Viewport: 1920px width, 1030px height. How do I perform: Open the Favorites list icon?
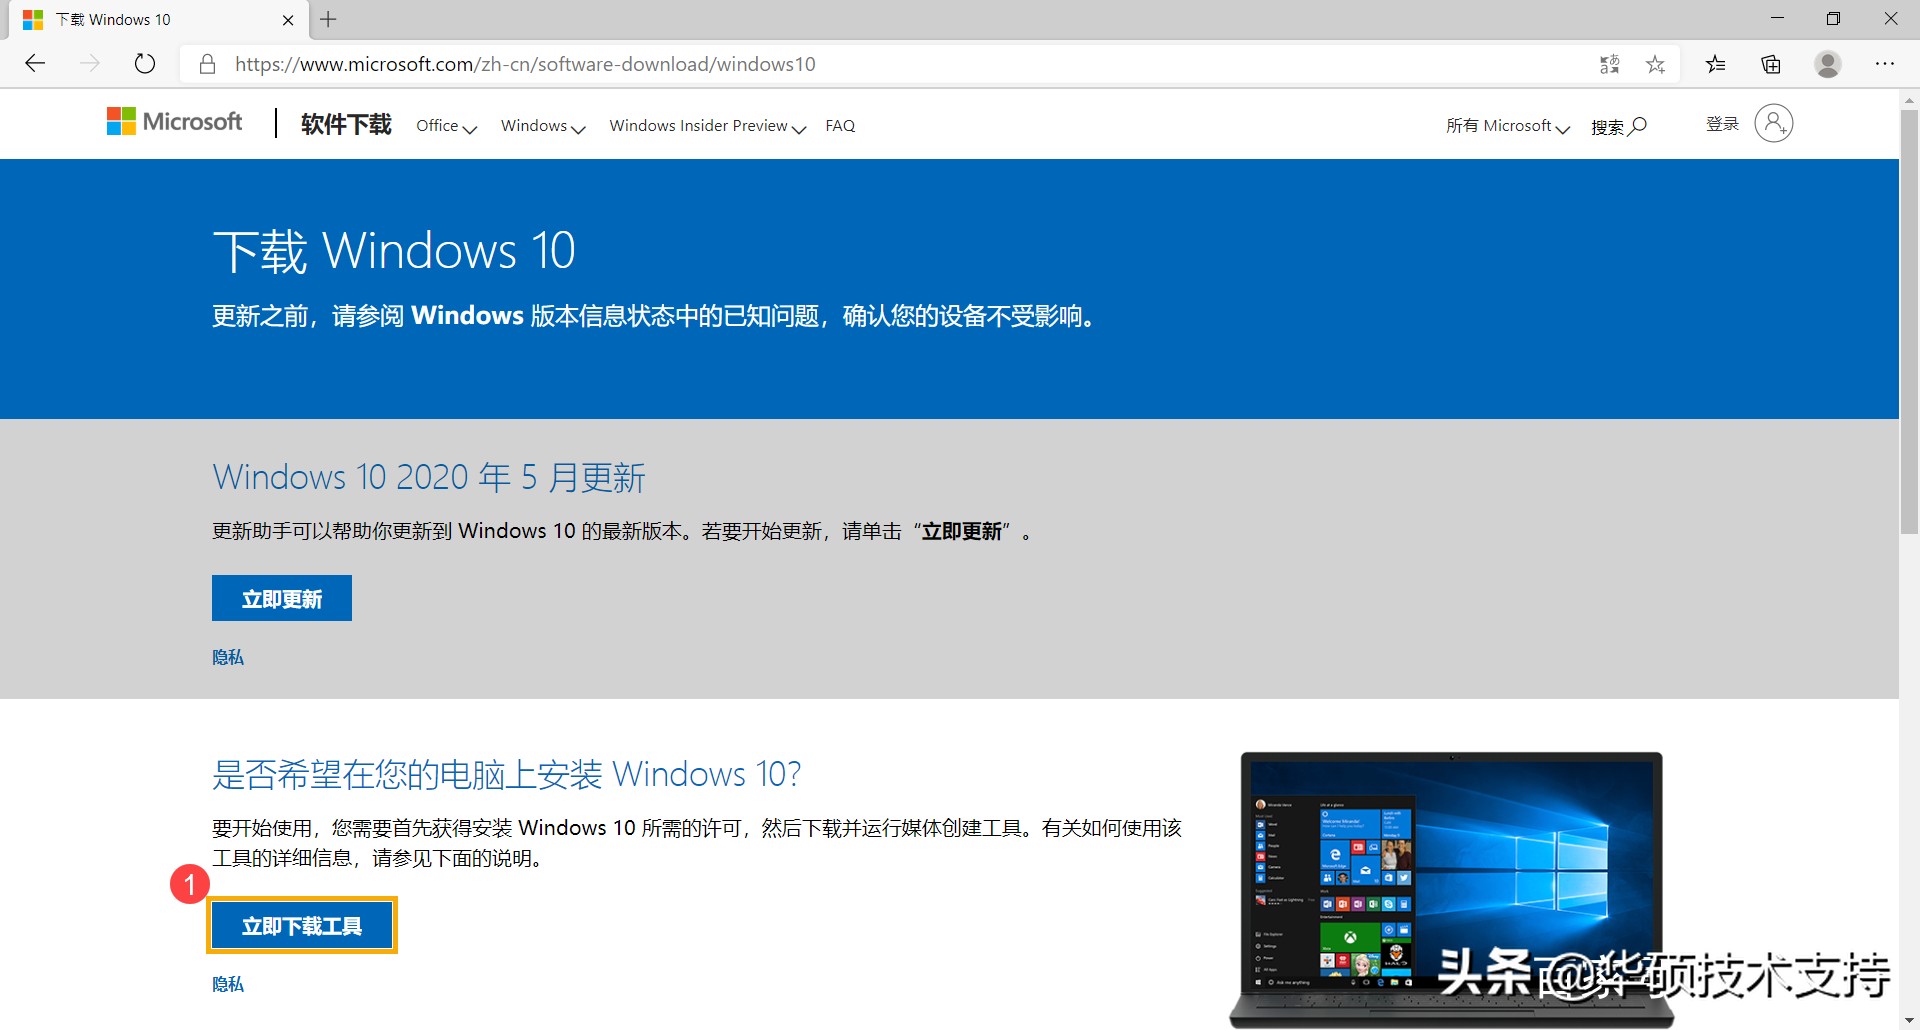[1716, 63]
